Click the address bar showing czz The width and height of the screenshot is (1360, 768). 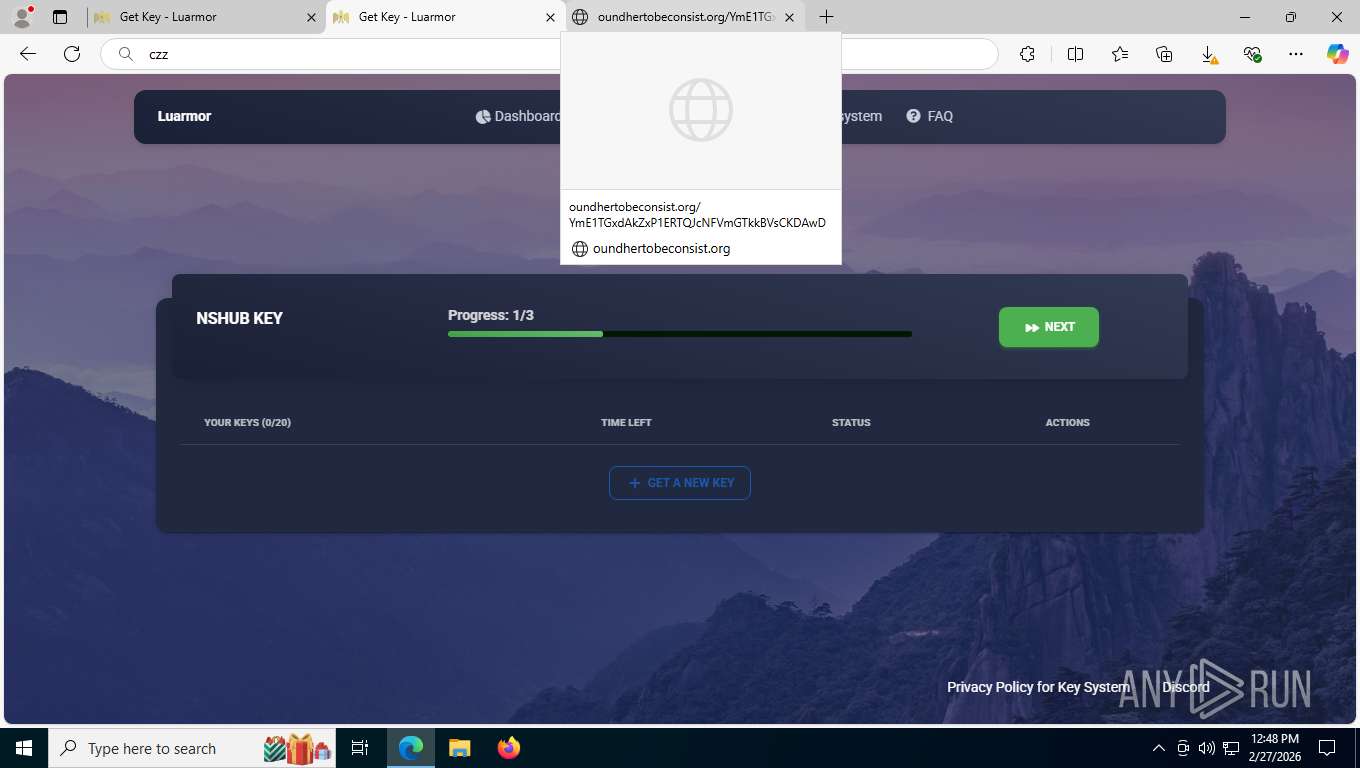pyautogui.click(x=549, y=54)
